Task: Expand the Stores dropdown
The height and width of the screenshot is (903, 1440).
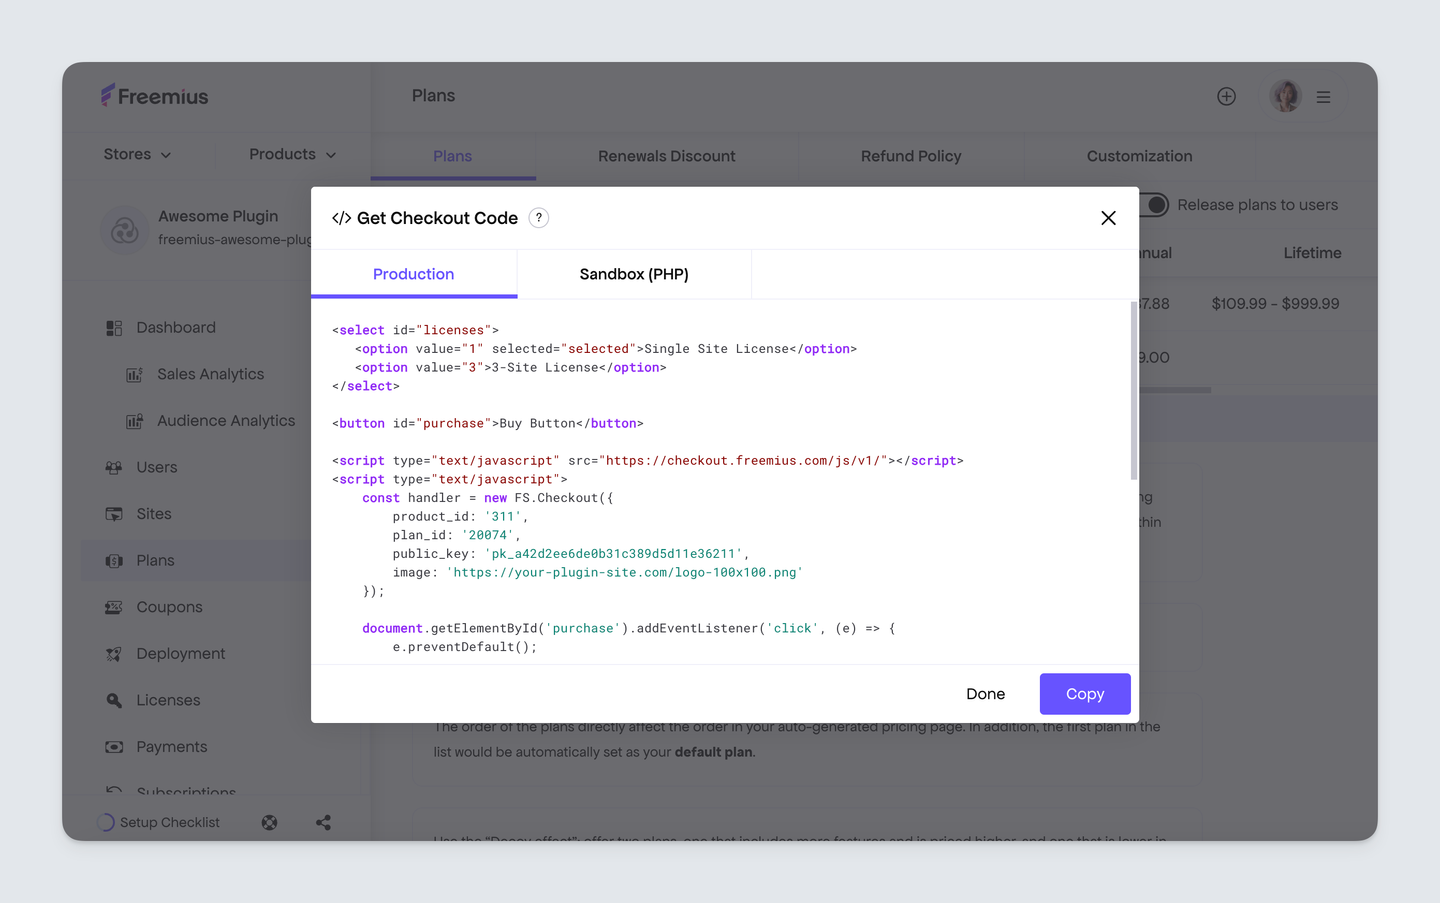Action: pyautogui.click(x=137, y=154)
